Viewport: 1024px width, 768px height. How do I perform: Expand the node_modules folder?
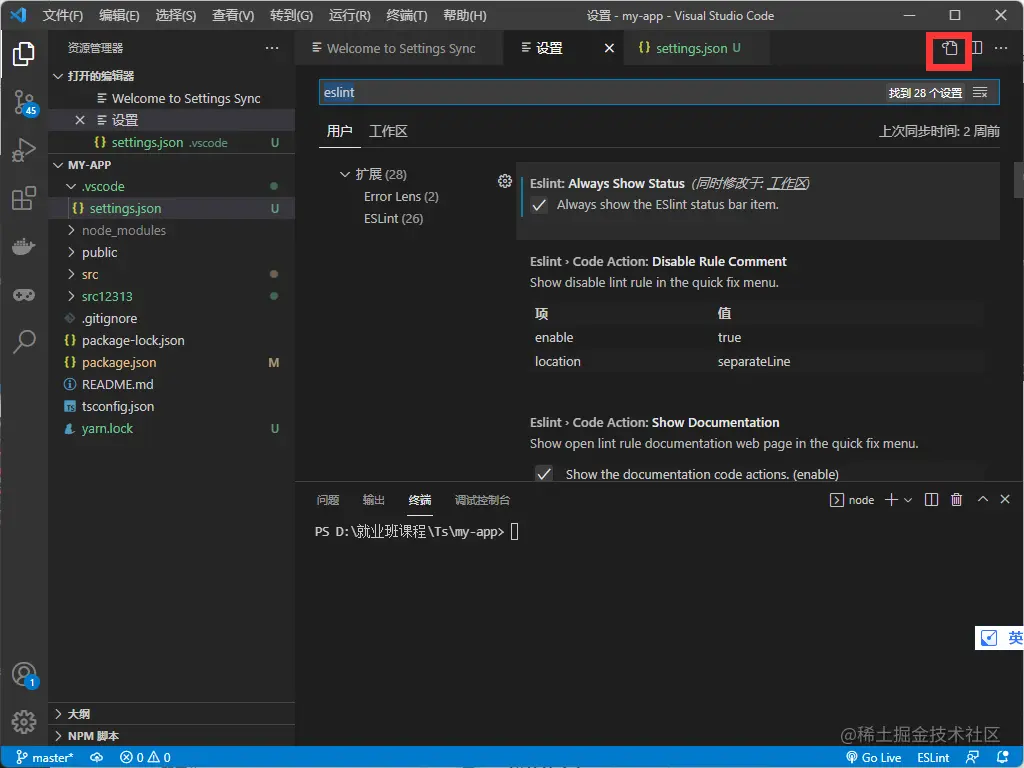coord(71,231)
